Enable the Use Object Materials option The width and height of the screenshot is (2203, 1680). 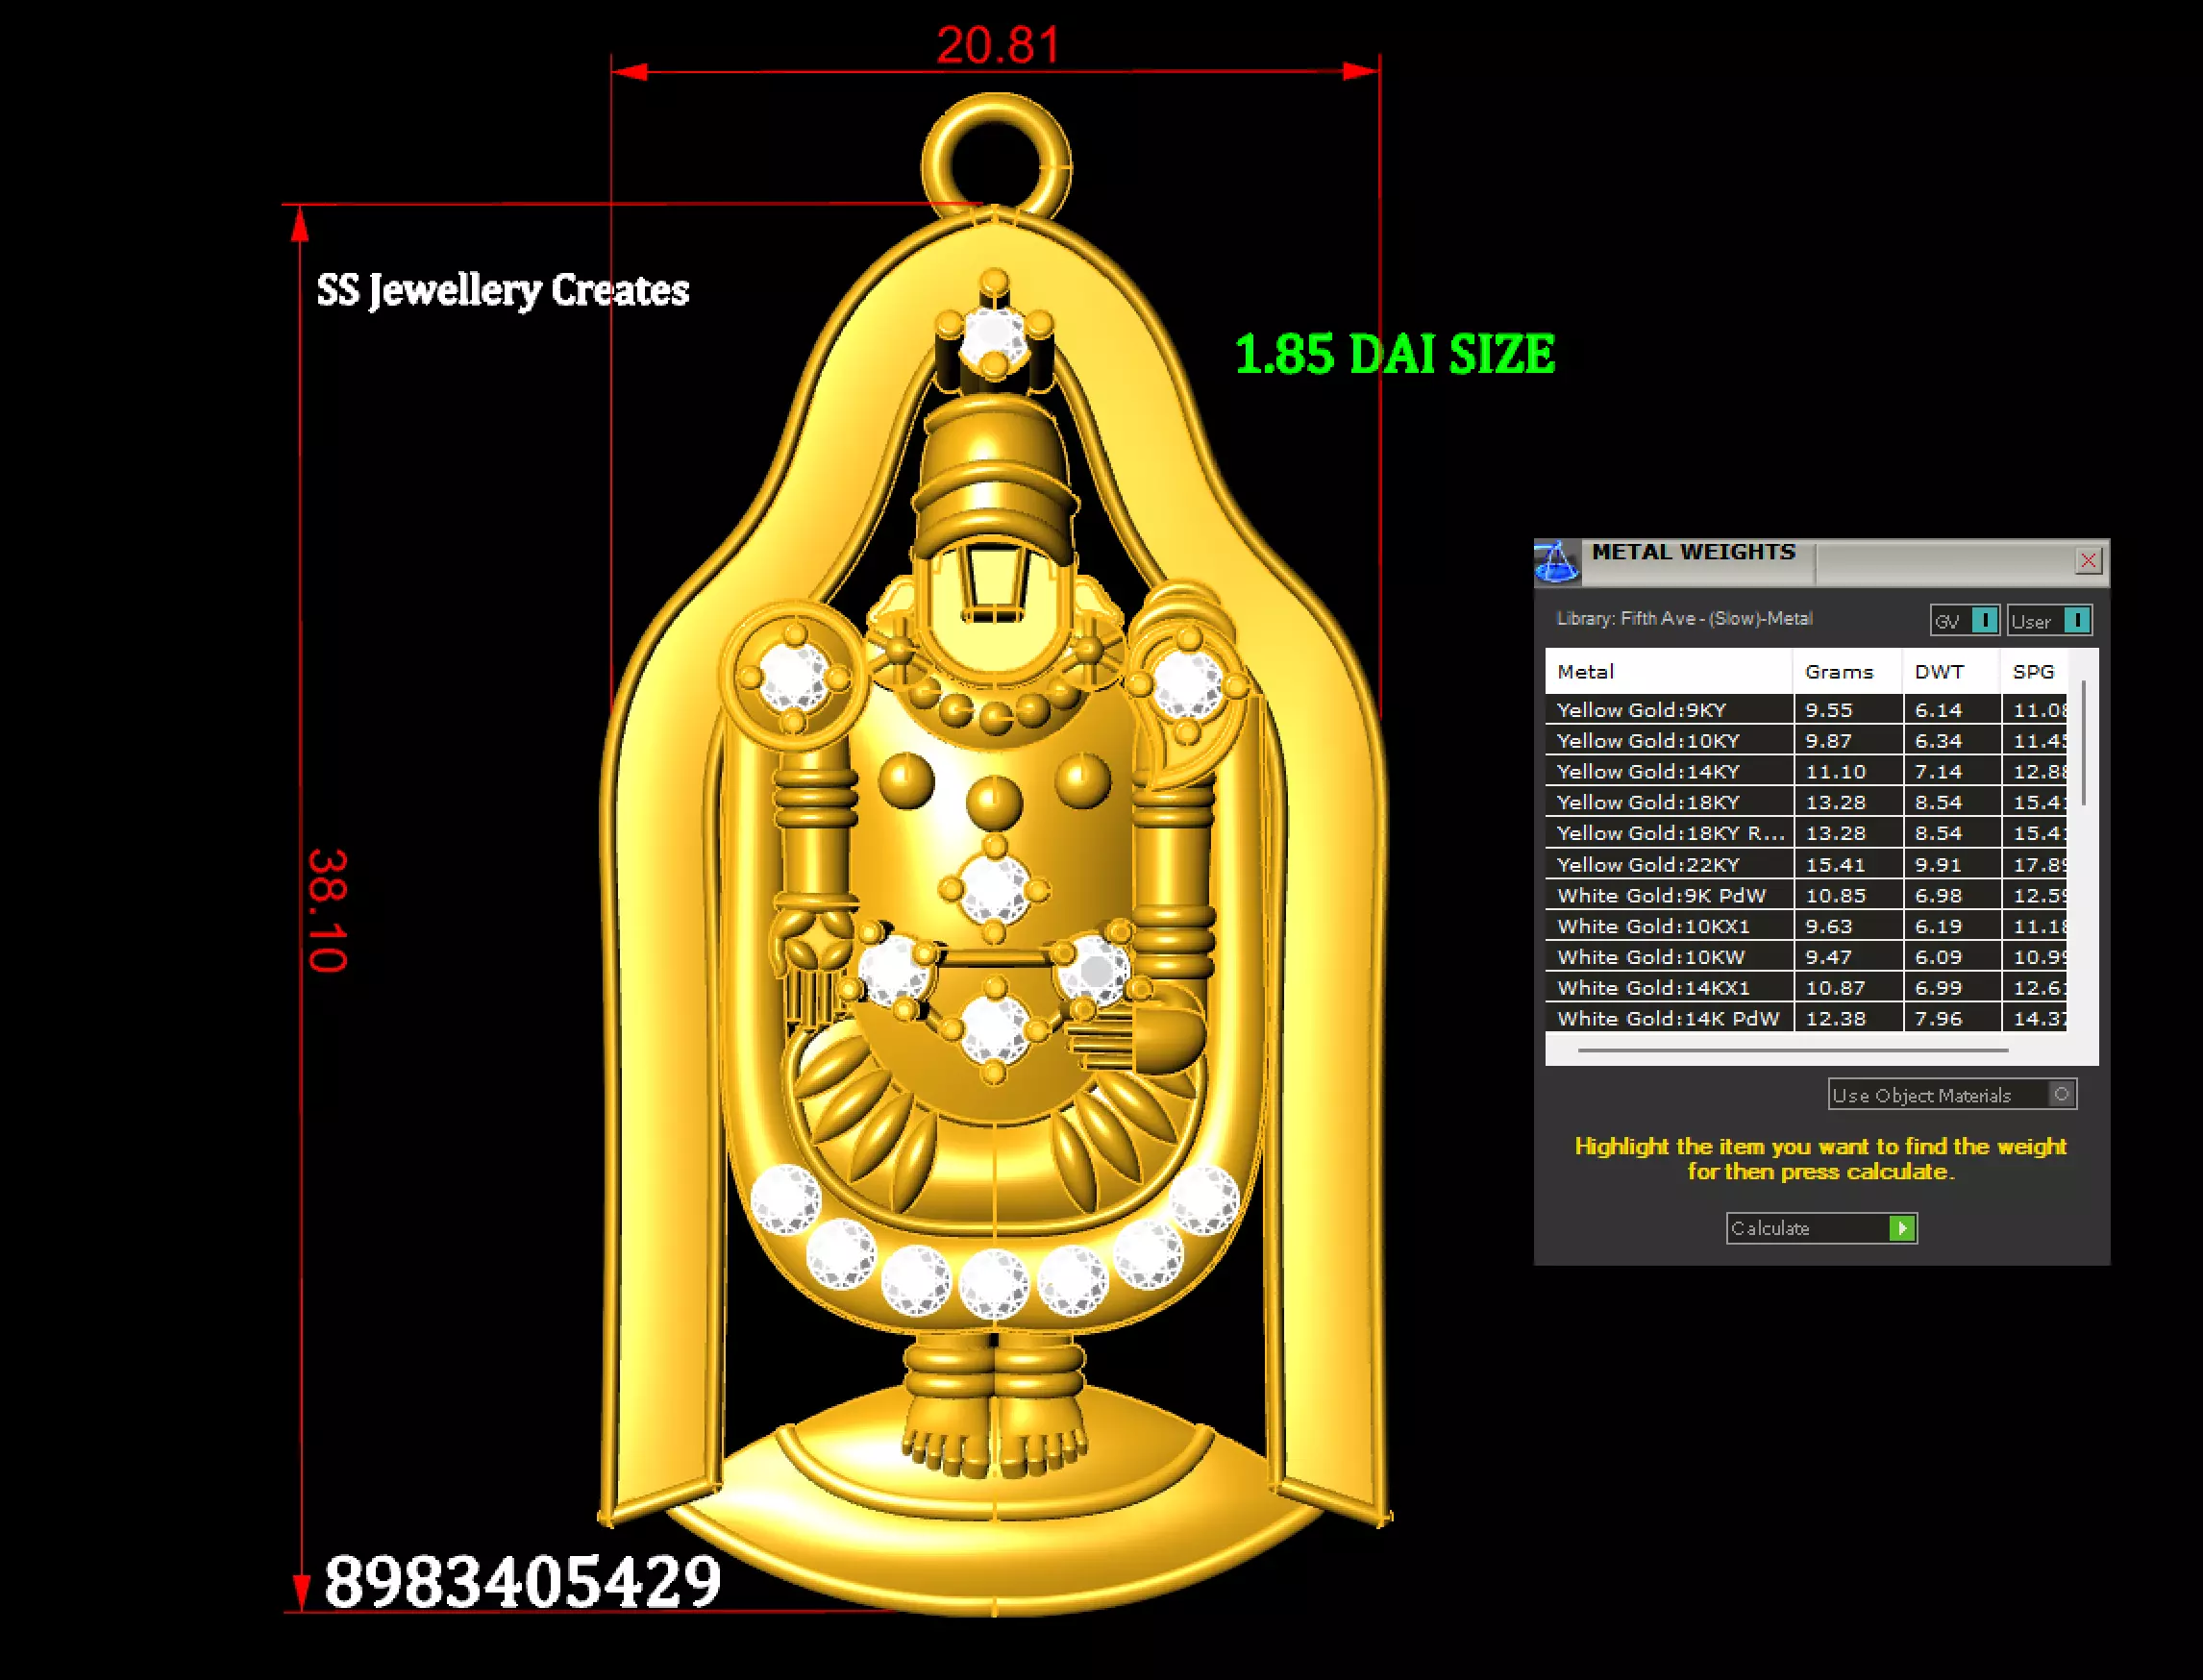[x=1952, y=1094]
